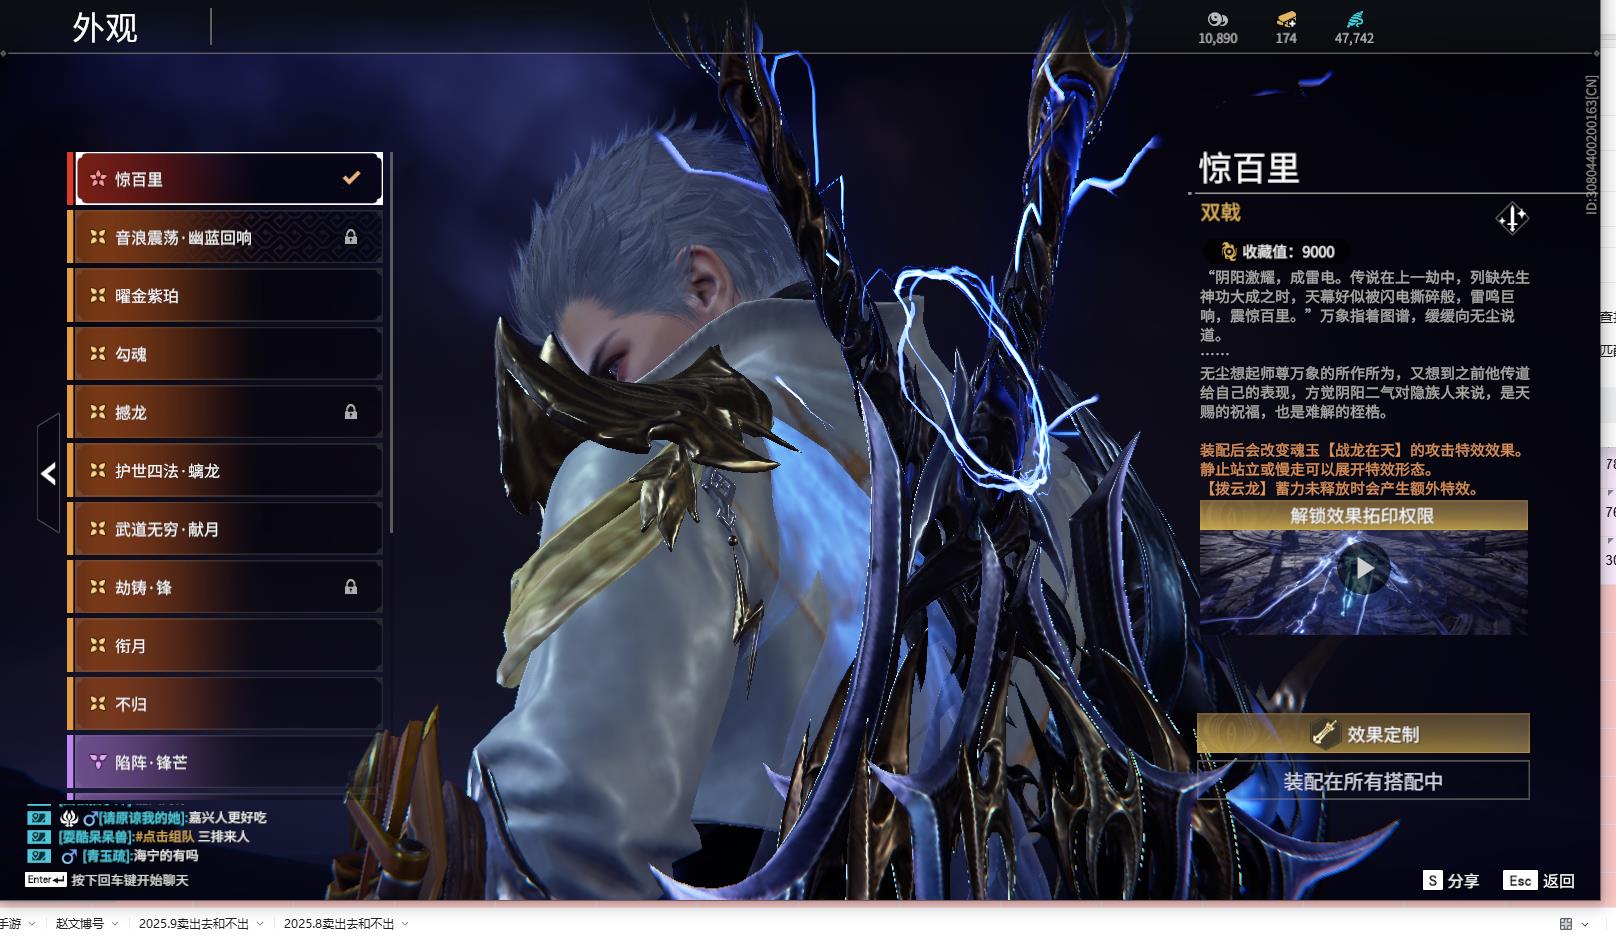Click the Enter key icon in chat
Image resolution: width=1616 pixels, height=939 pixels.
[46, 880]
